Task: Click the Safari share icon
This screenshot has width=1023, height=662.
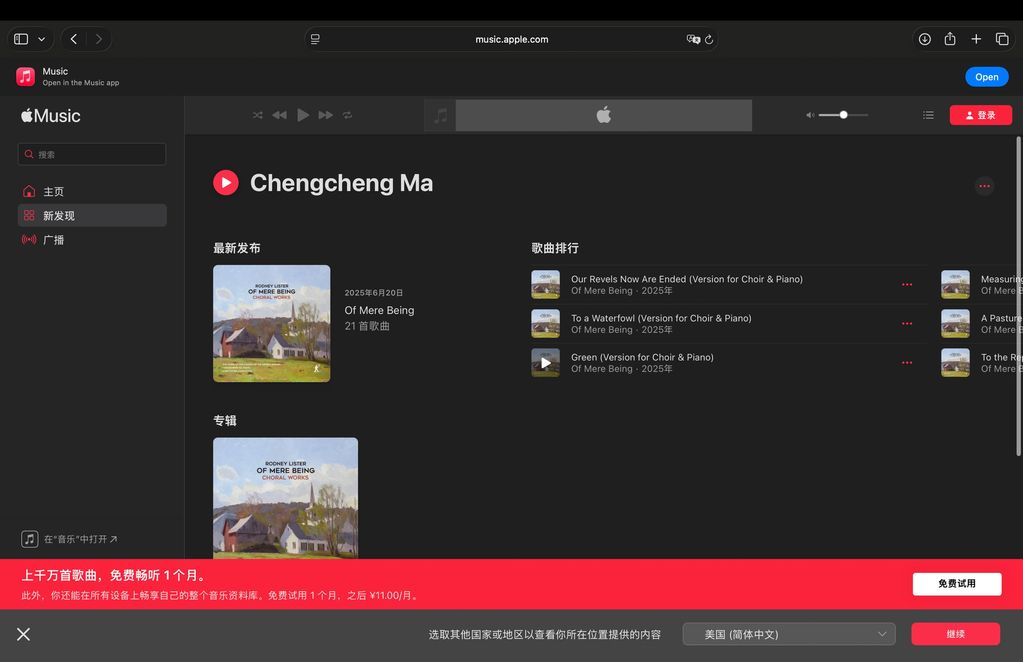Action: 950,39
